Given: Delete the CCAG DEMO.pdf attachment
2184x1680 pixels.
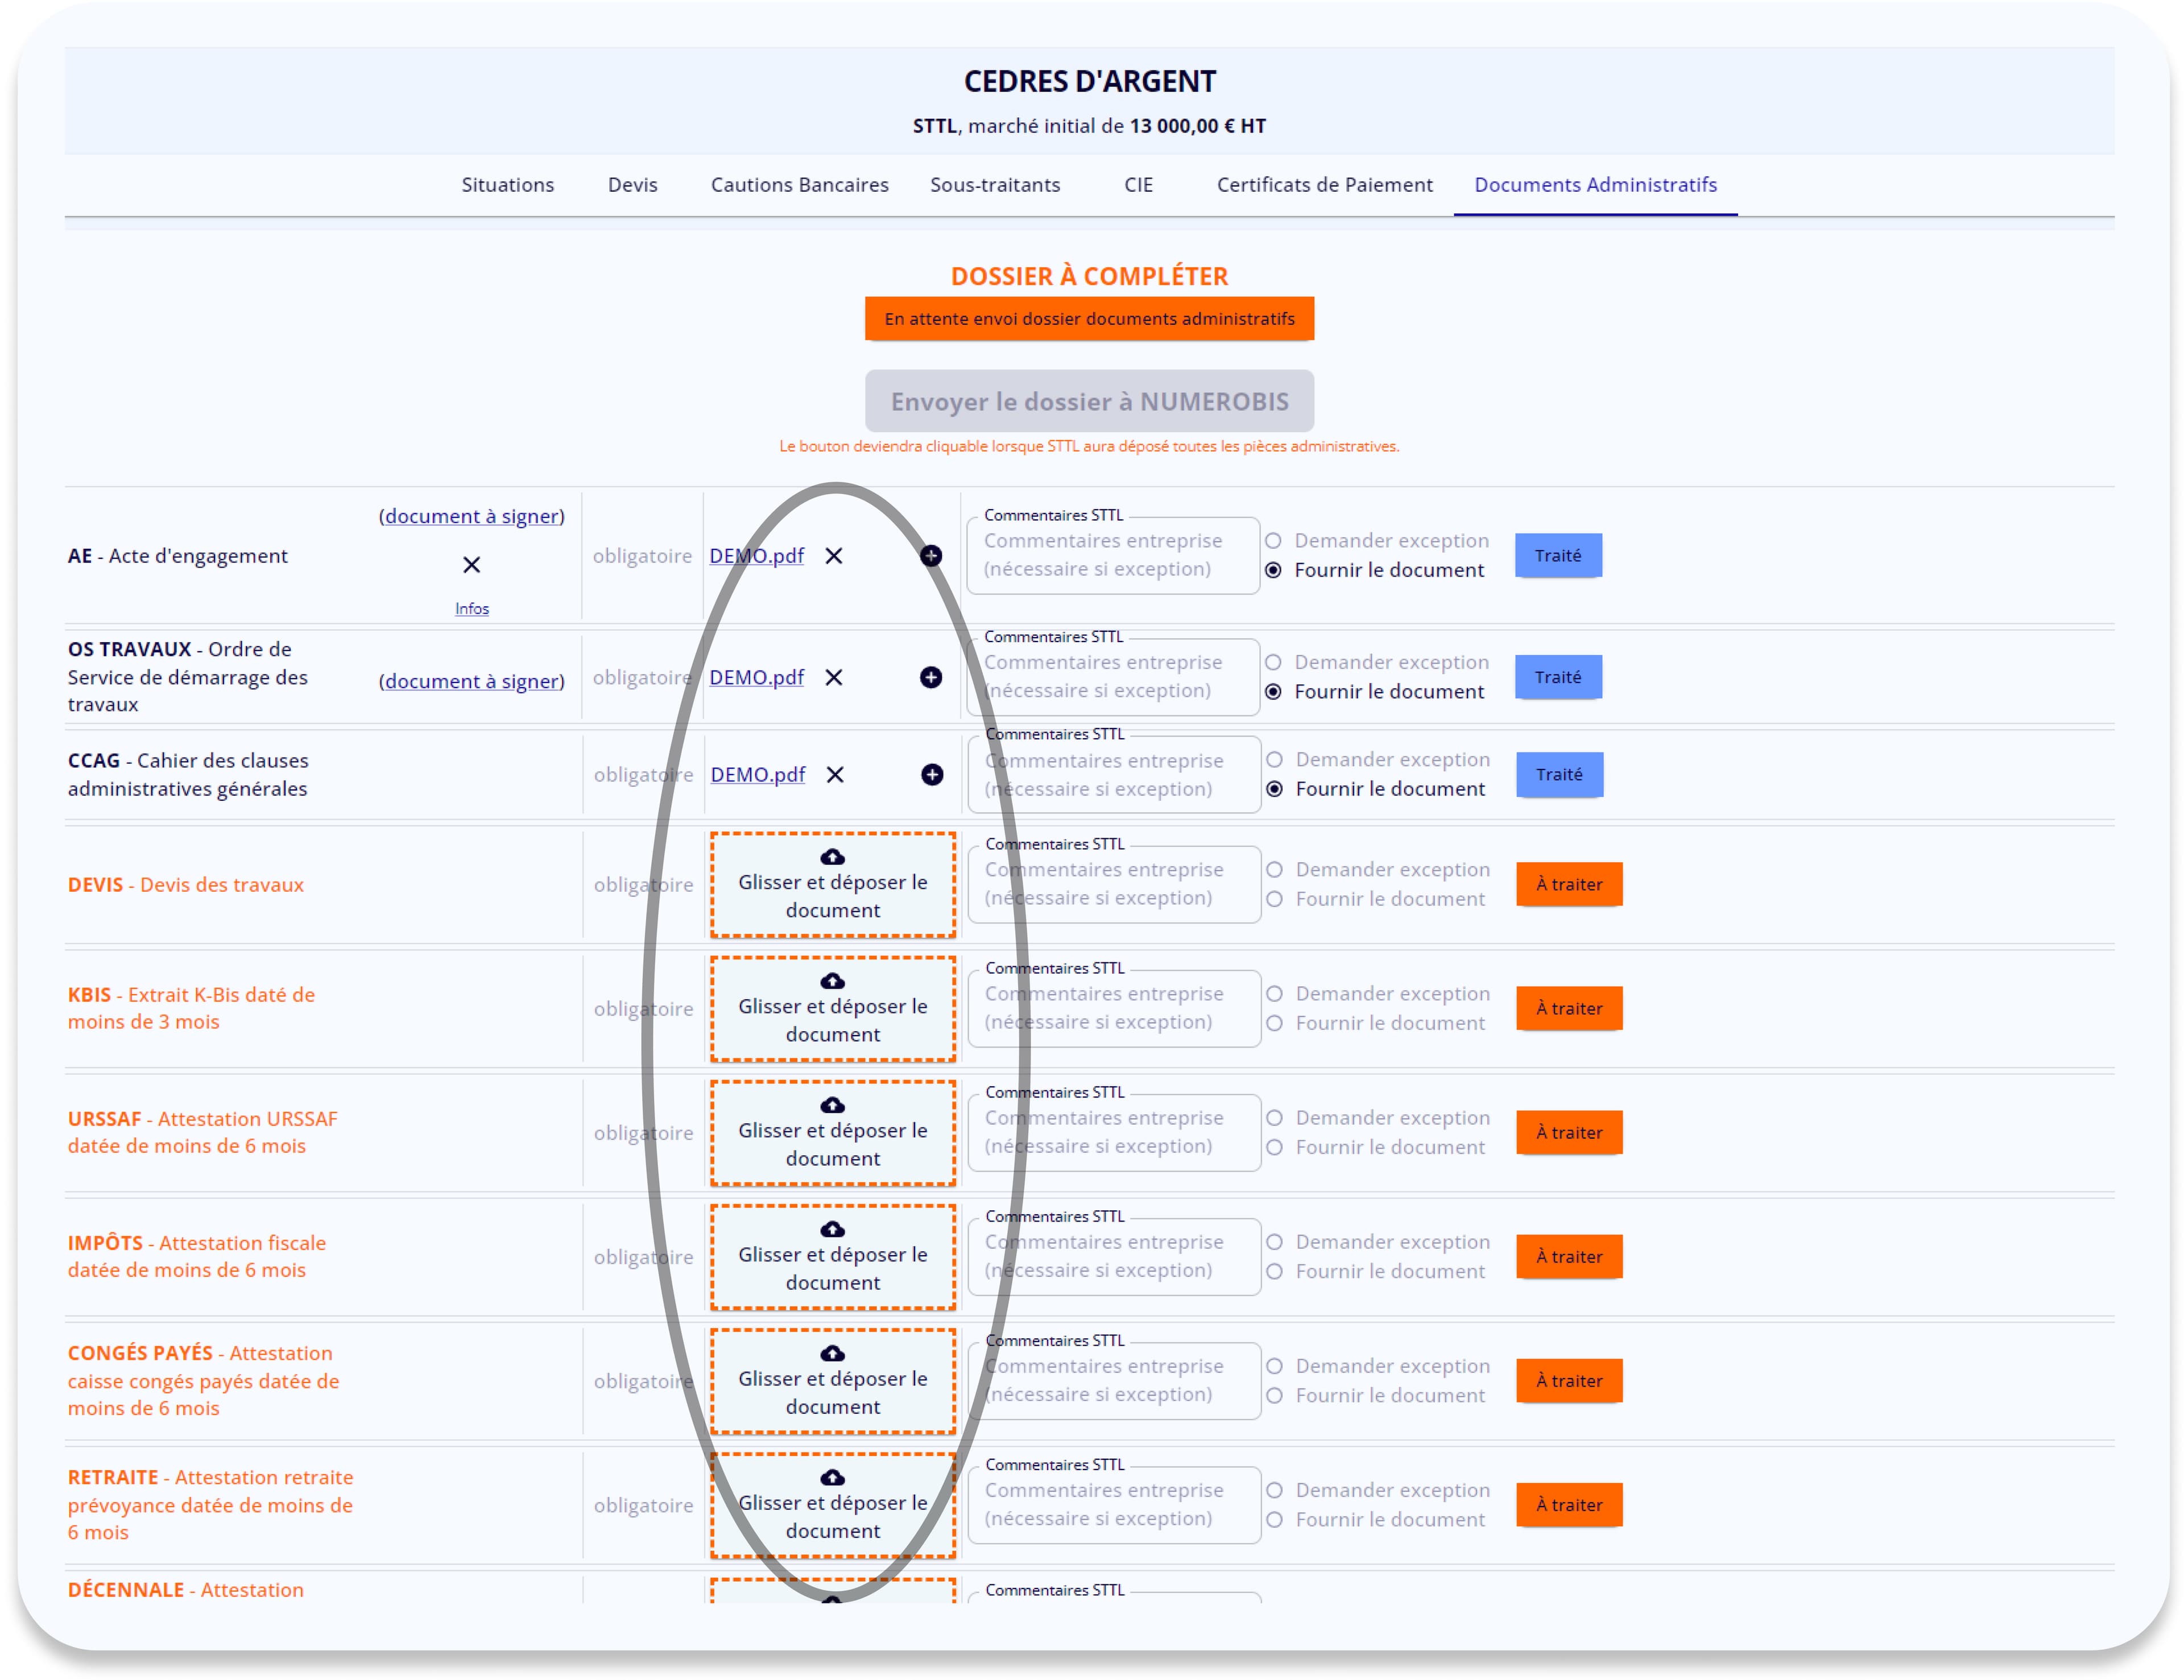Looking at the screenshot, I should click(836, 774).
